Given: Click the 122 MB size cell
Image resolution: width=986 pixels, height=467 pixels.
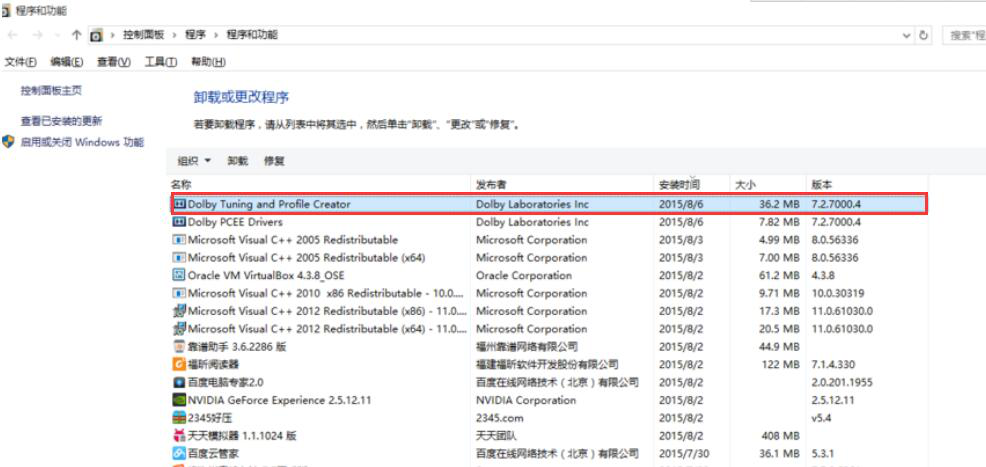Looking at the screenshot, I should pos(780,364).
